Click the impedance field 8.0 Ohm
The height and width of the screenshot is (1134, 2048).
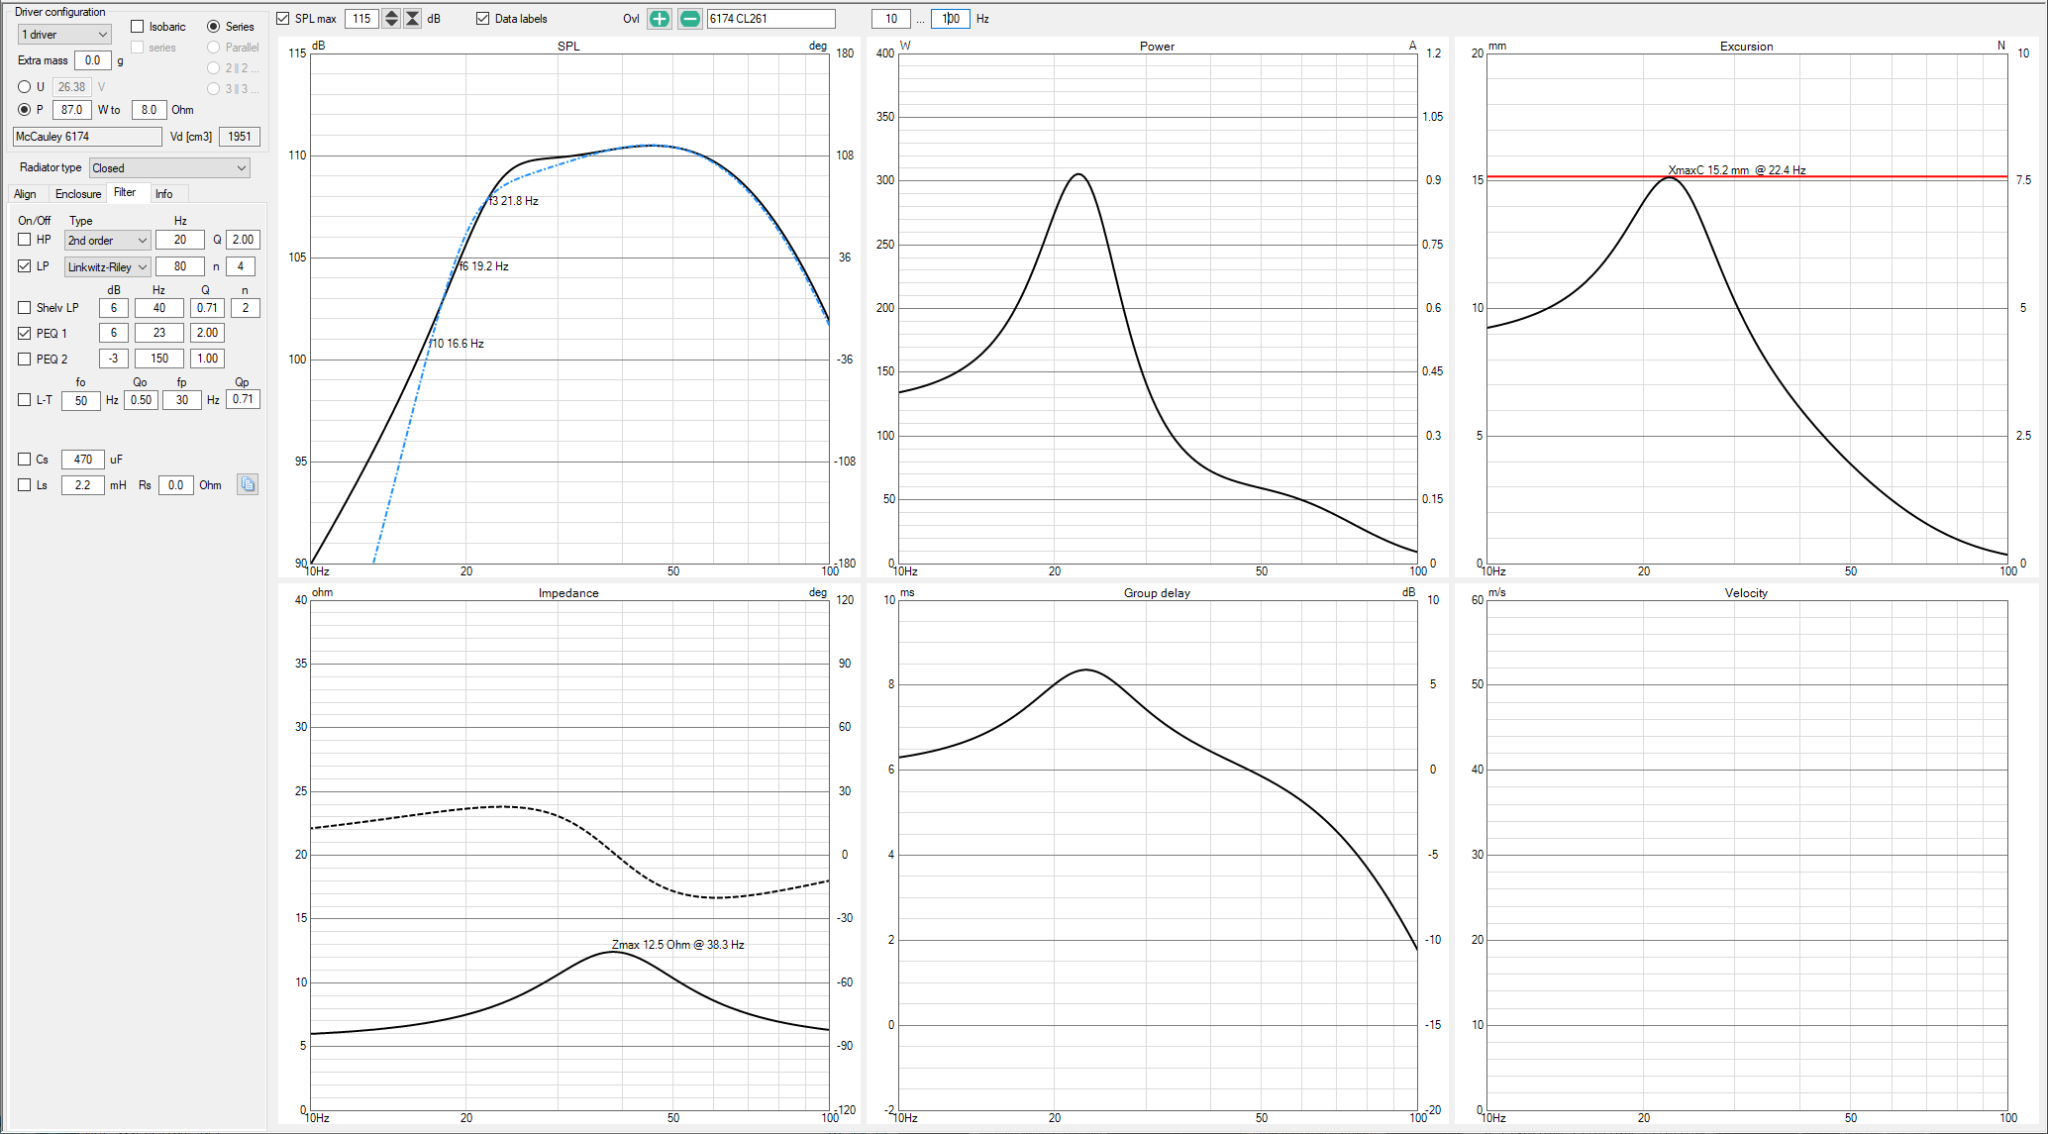149,110
